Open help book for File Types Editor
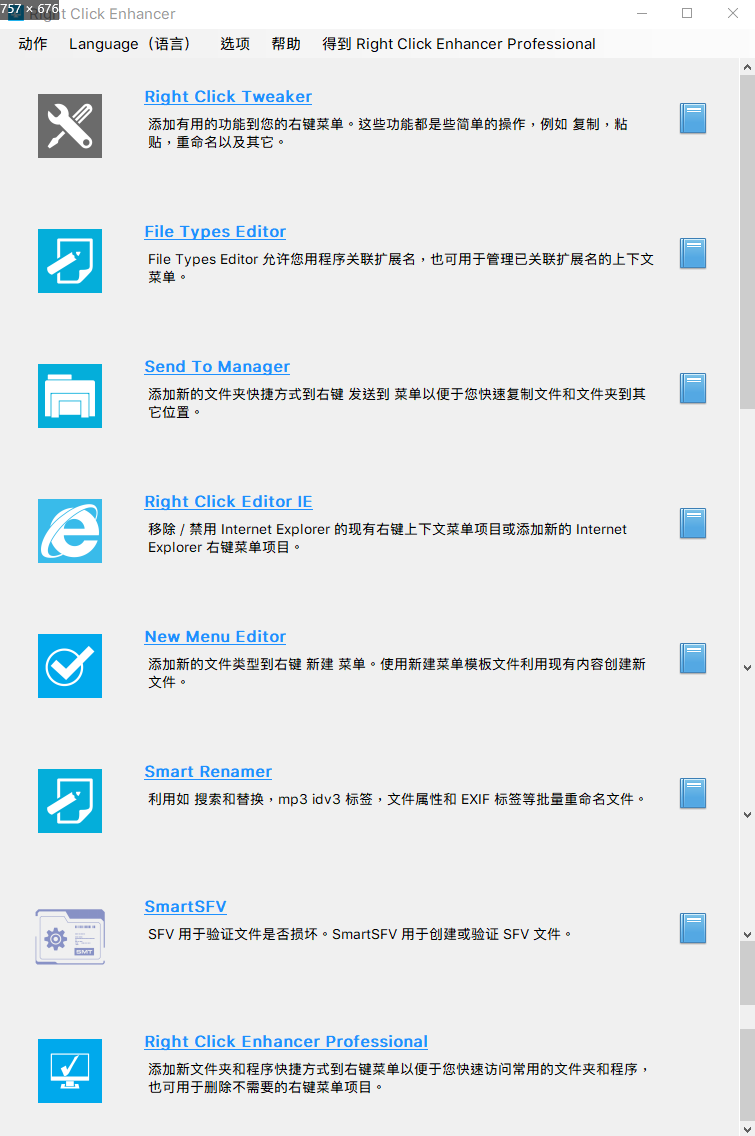This screenshot has height=1136, width=755. [x=693, y=254]
